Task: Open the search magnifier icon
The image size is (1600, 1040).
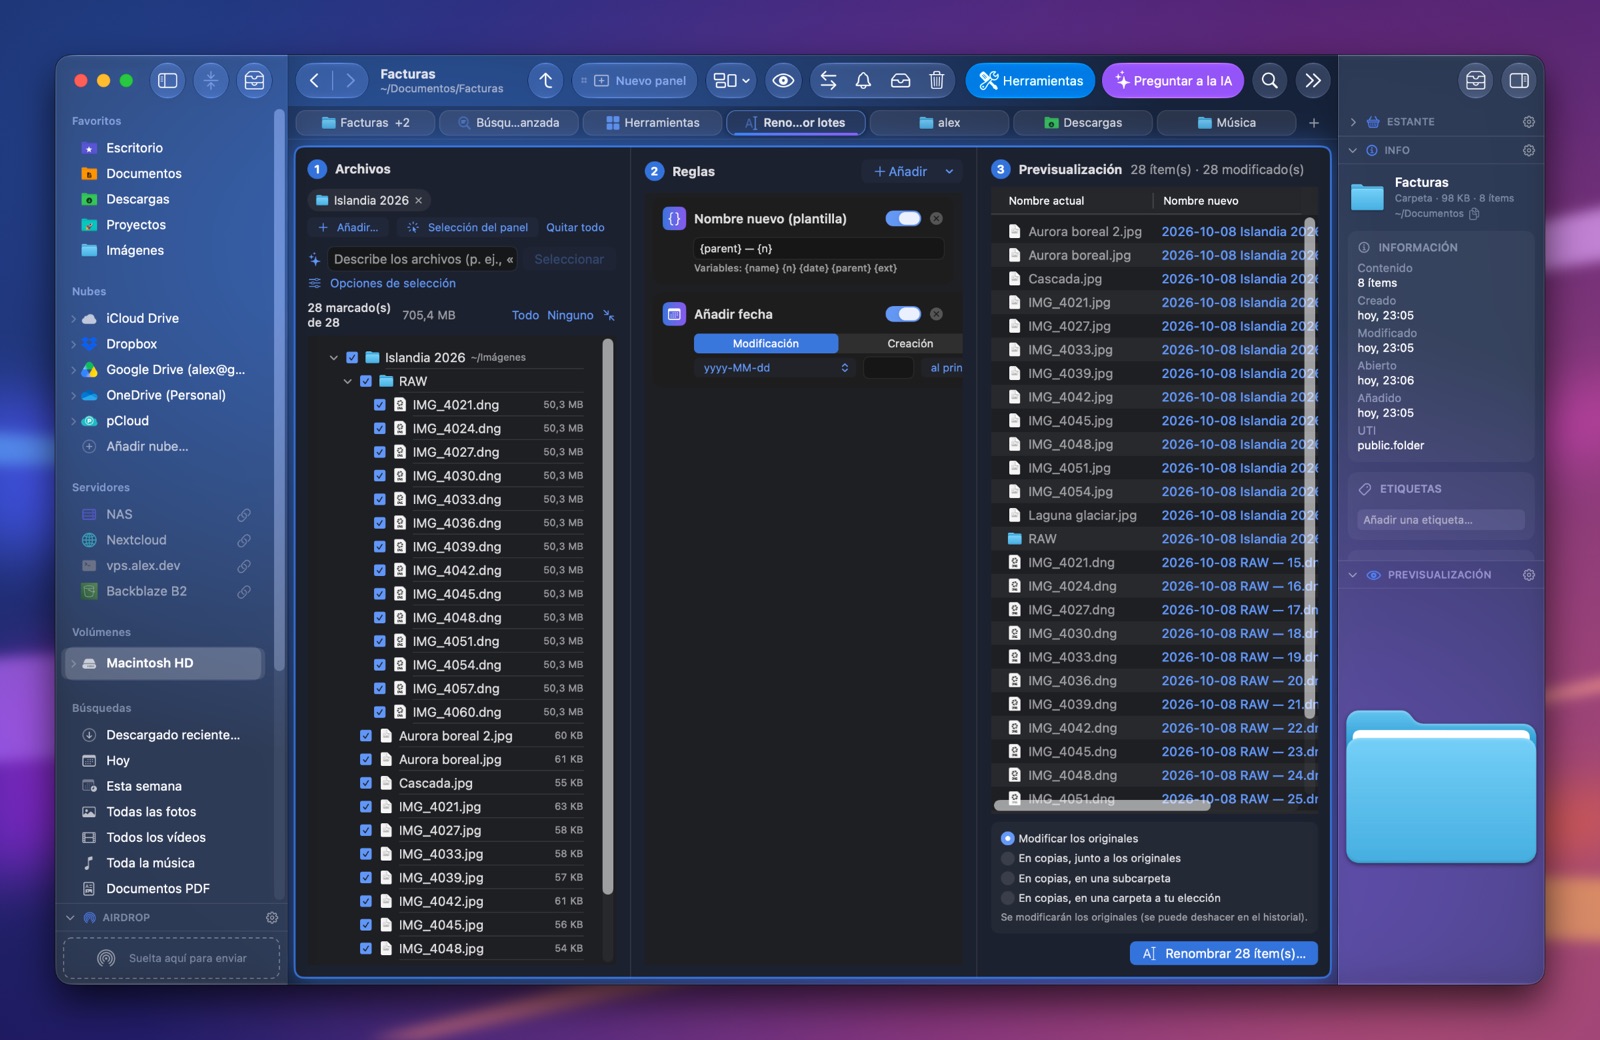Action: pyautogui.click(x=1270, y=81)
